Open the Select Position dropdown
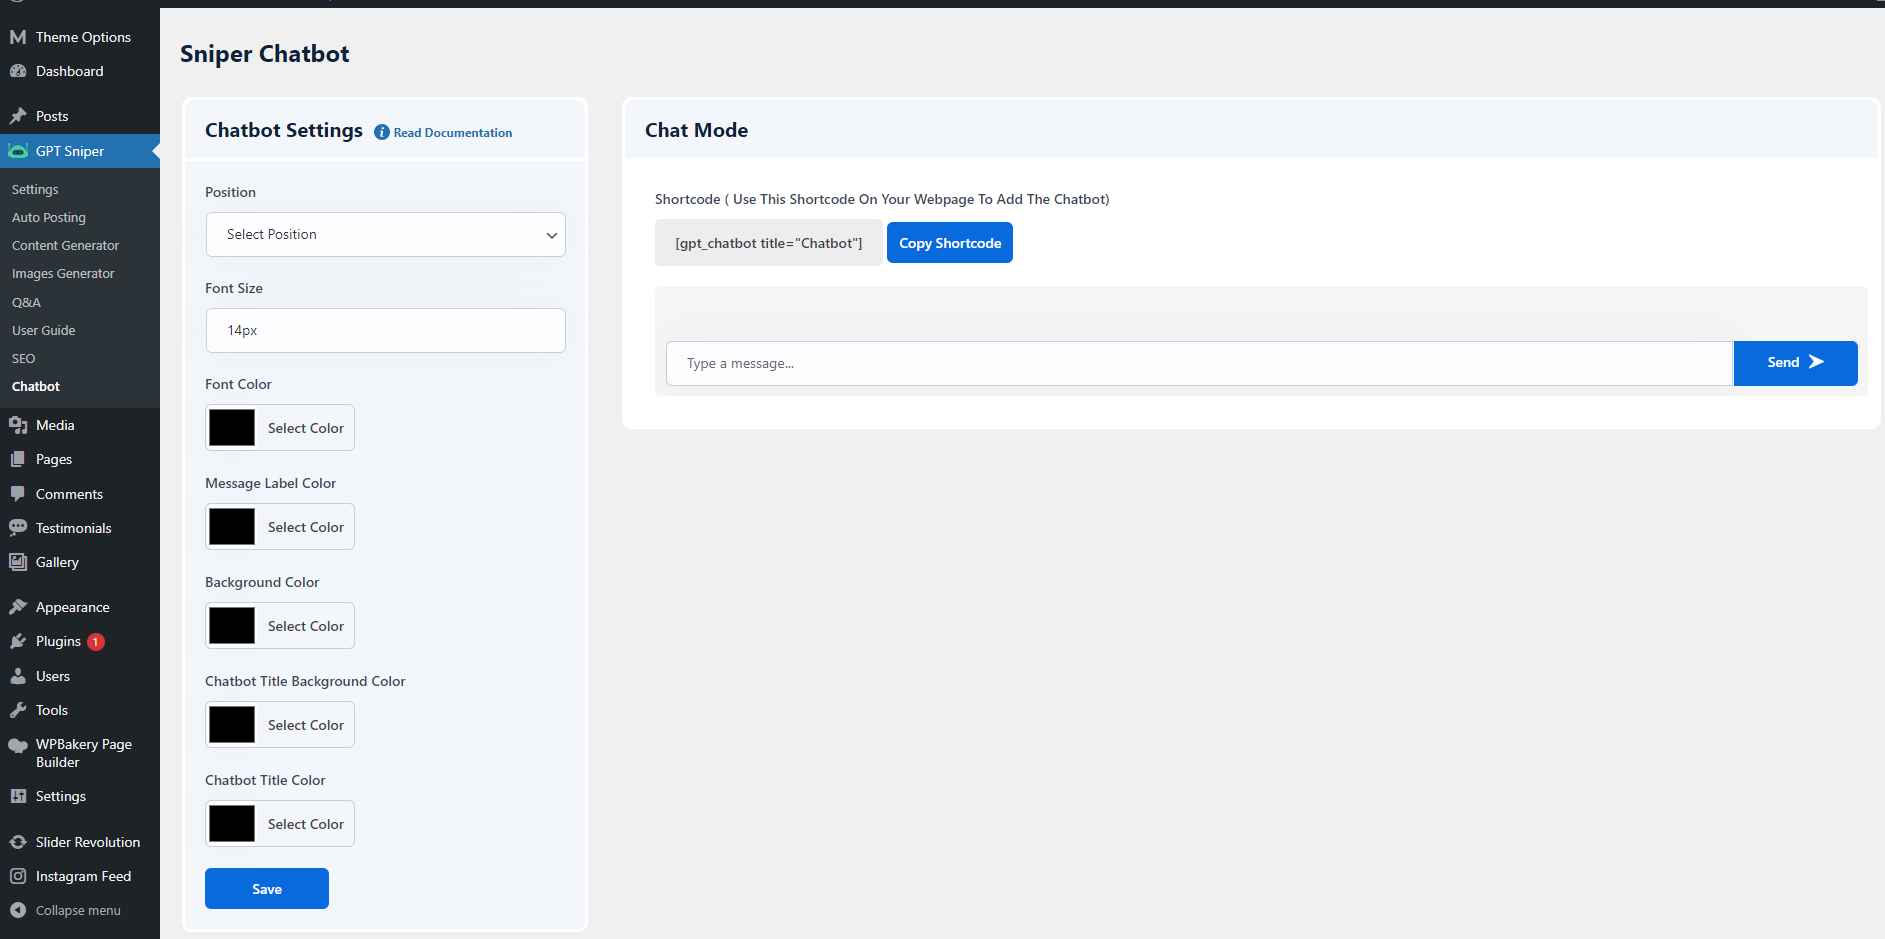Screen dimensions: 1885x939 (x=386, y=234)
